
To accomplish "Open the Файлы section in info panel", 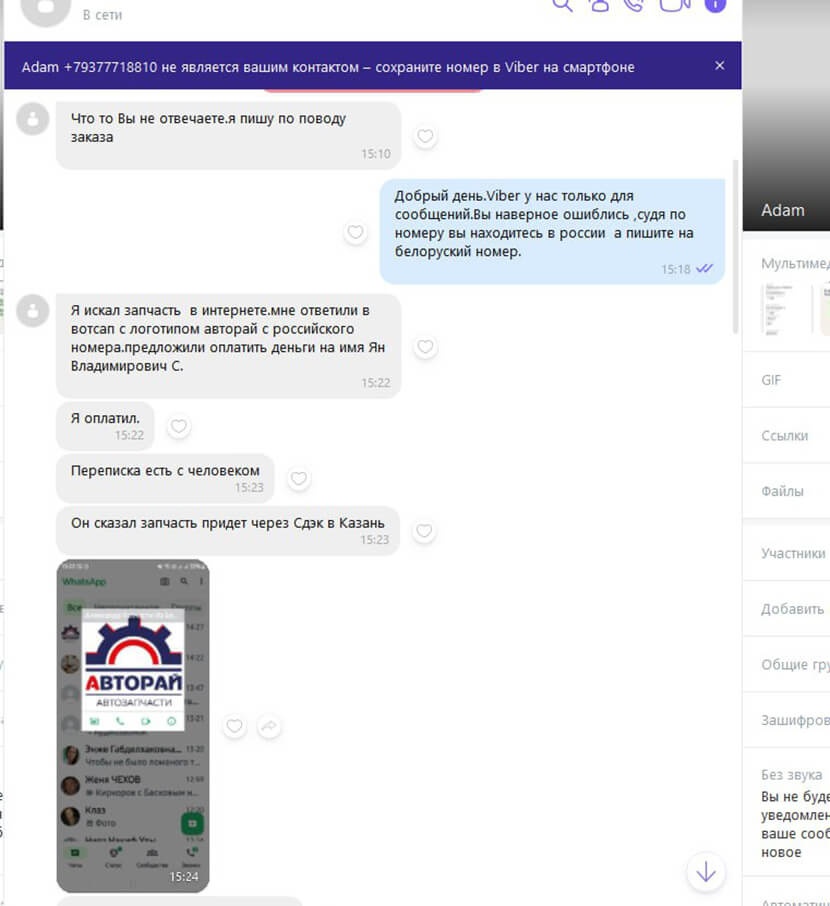I will (x=782, y=491).
